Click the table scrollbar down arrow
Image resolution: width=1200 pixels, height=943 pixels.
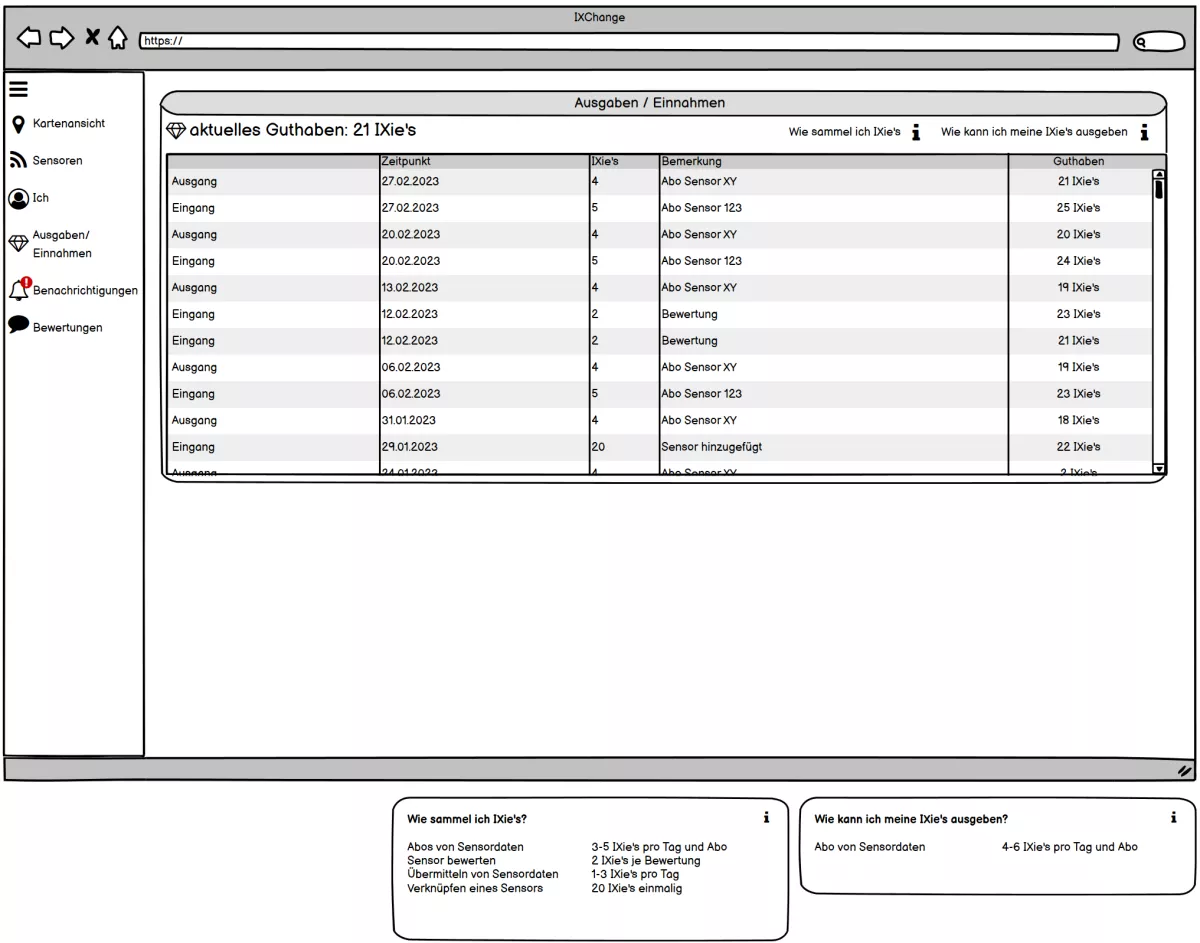point(1159,468)
